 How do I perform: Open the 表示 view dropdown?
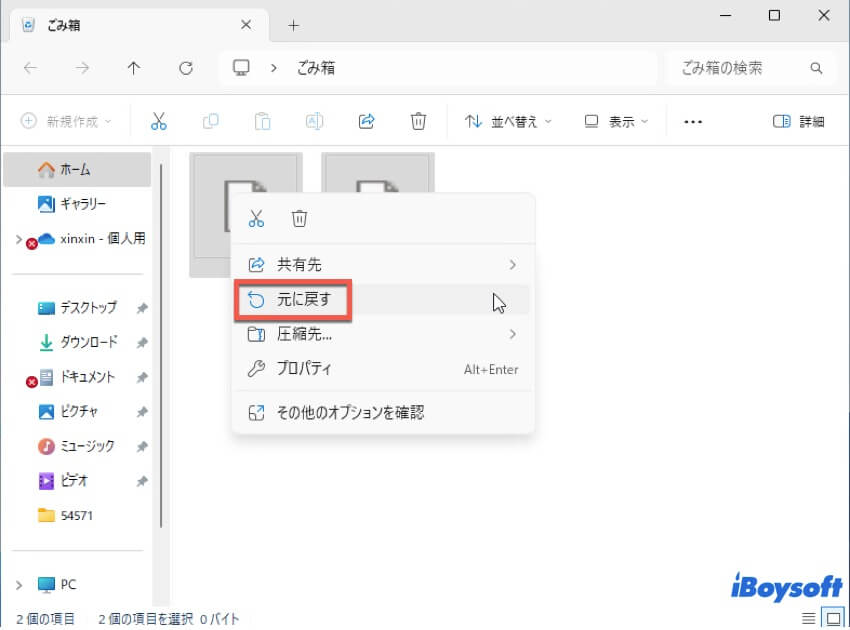tap(616, 121)
